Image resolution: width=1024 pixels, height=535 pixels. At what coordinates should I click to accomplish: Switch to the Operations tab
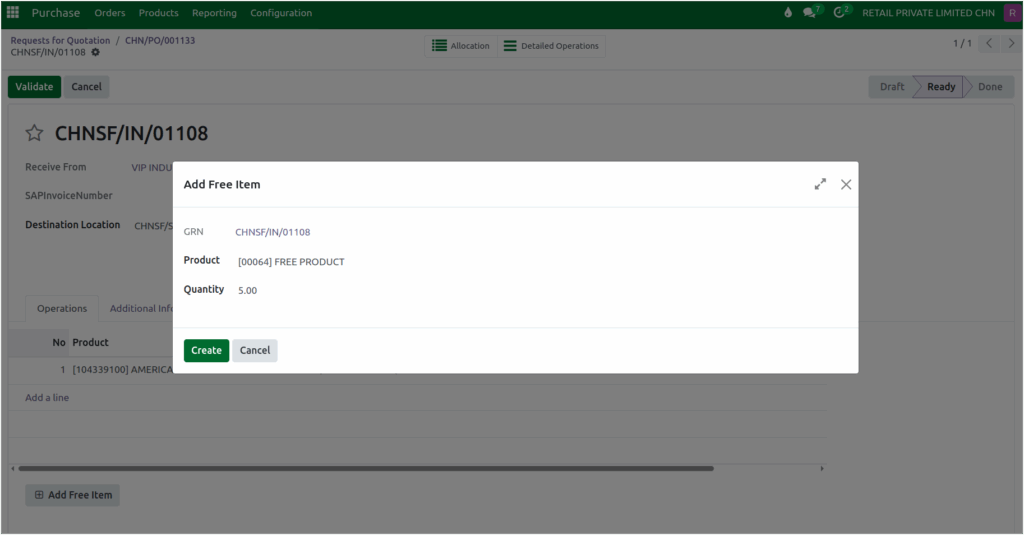point(62,308)
